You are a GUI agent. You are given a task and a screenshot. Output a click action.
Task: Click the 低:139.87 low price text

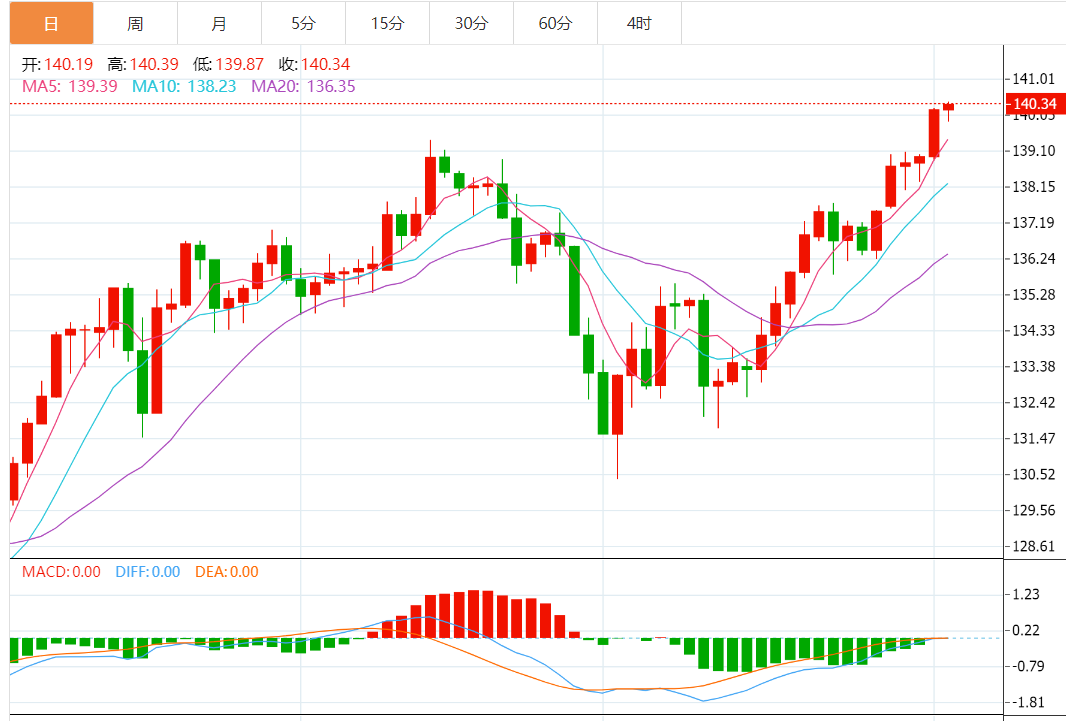pyautogui.click(x=228, y=65)
